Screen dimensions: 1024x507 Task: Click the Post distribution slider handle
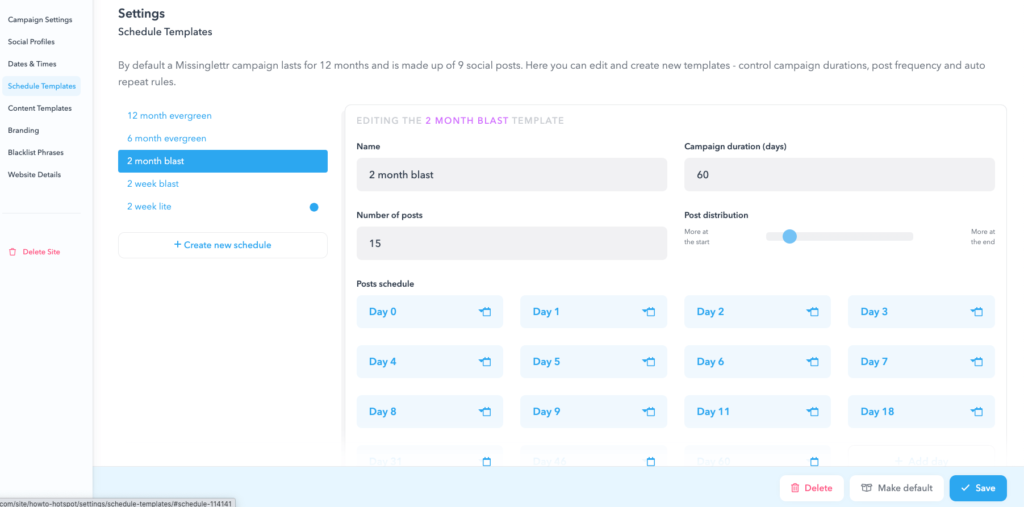[x=789, y=237]
